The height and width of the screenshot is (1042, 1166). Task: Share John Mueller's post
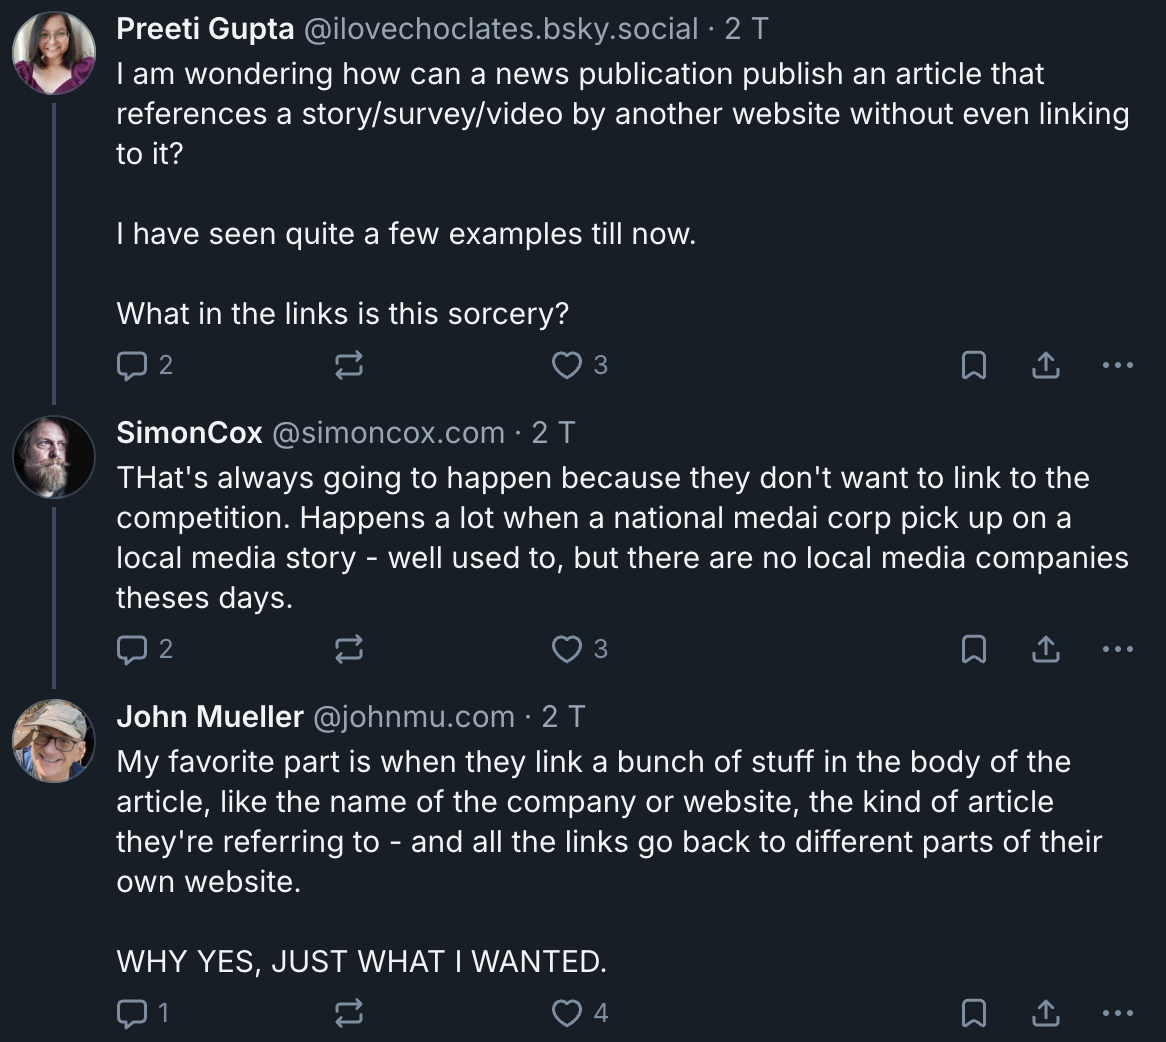[x=1045, y=1014]
